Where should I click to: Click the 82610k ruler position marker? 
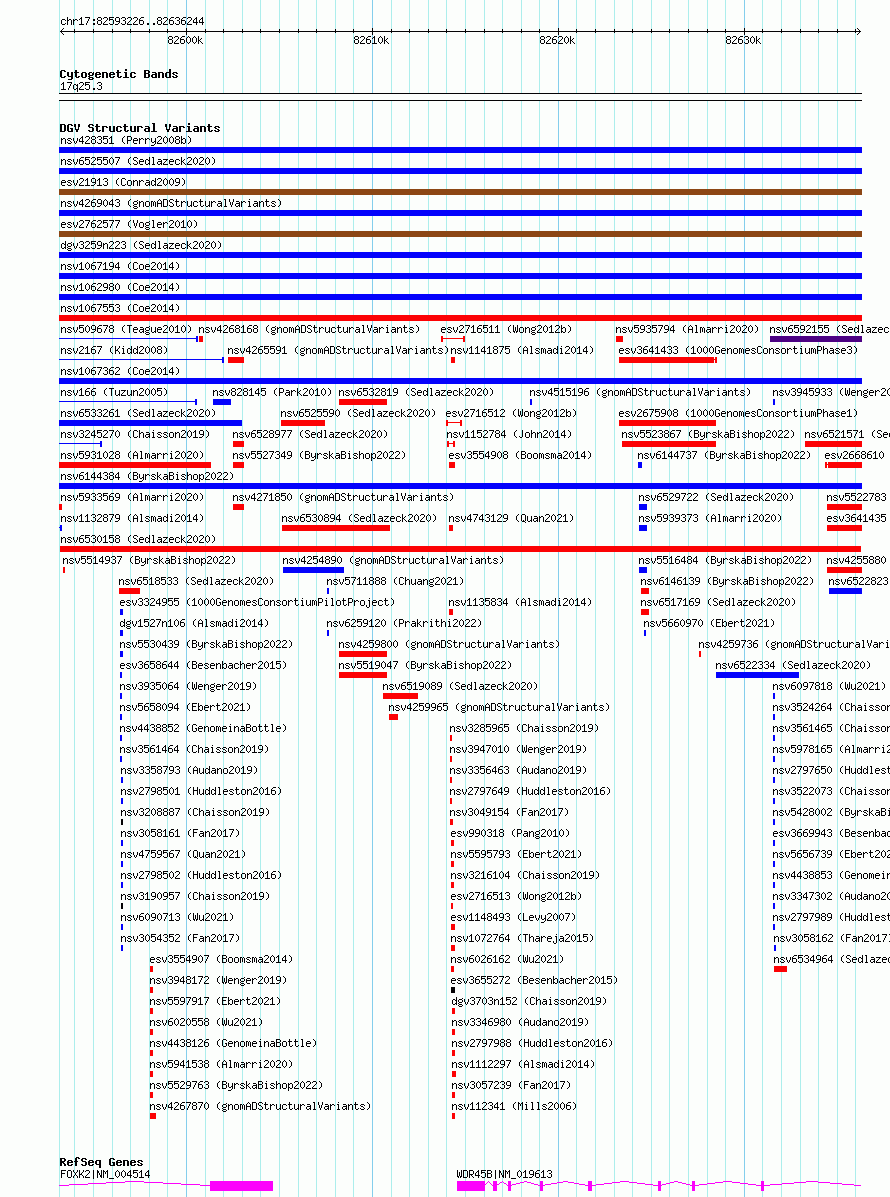371,40
